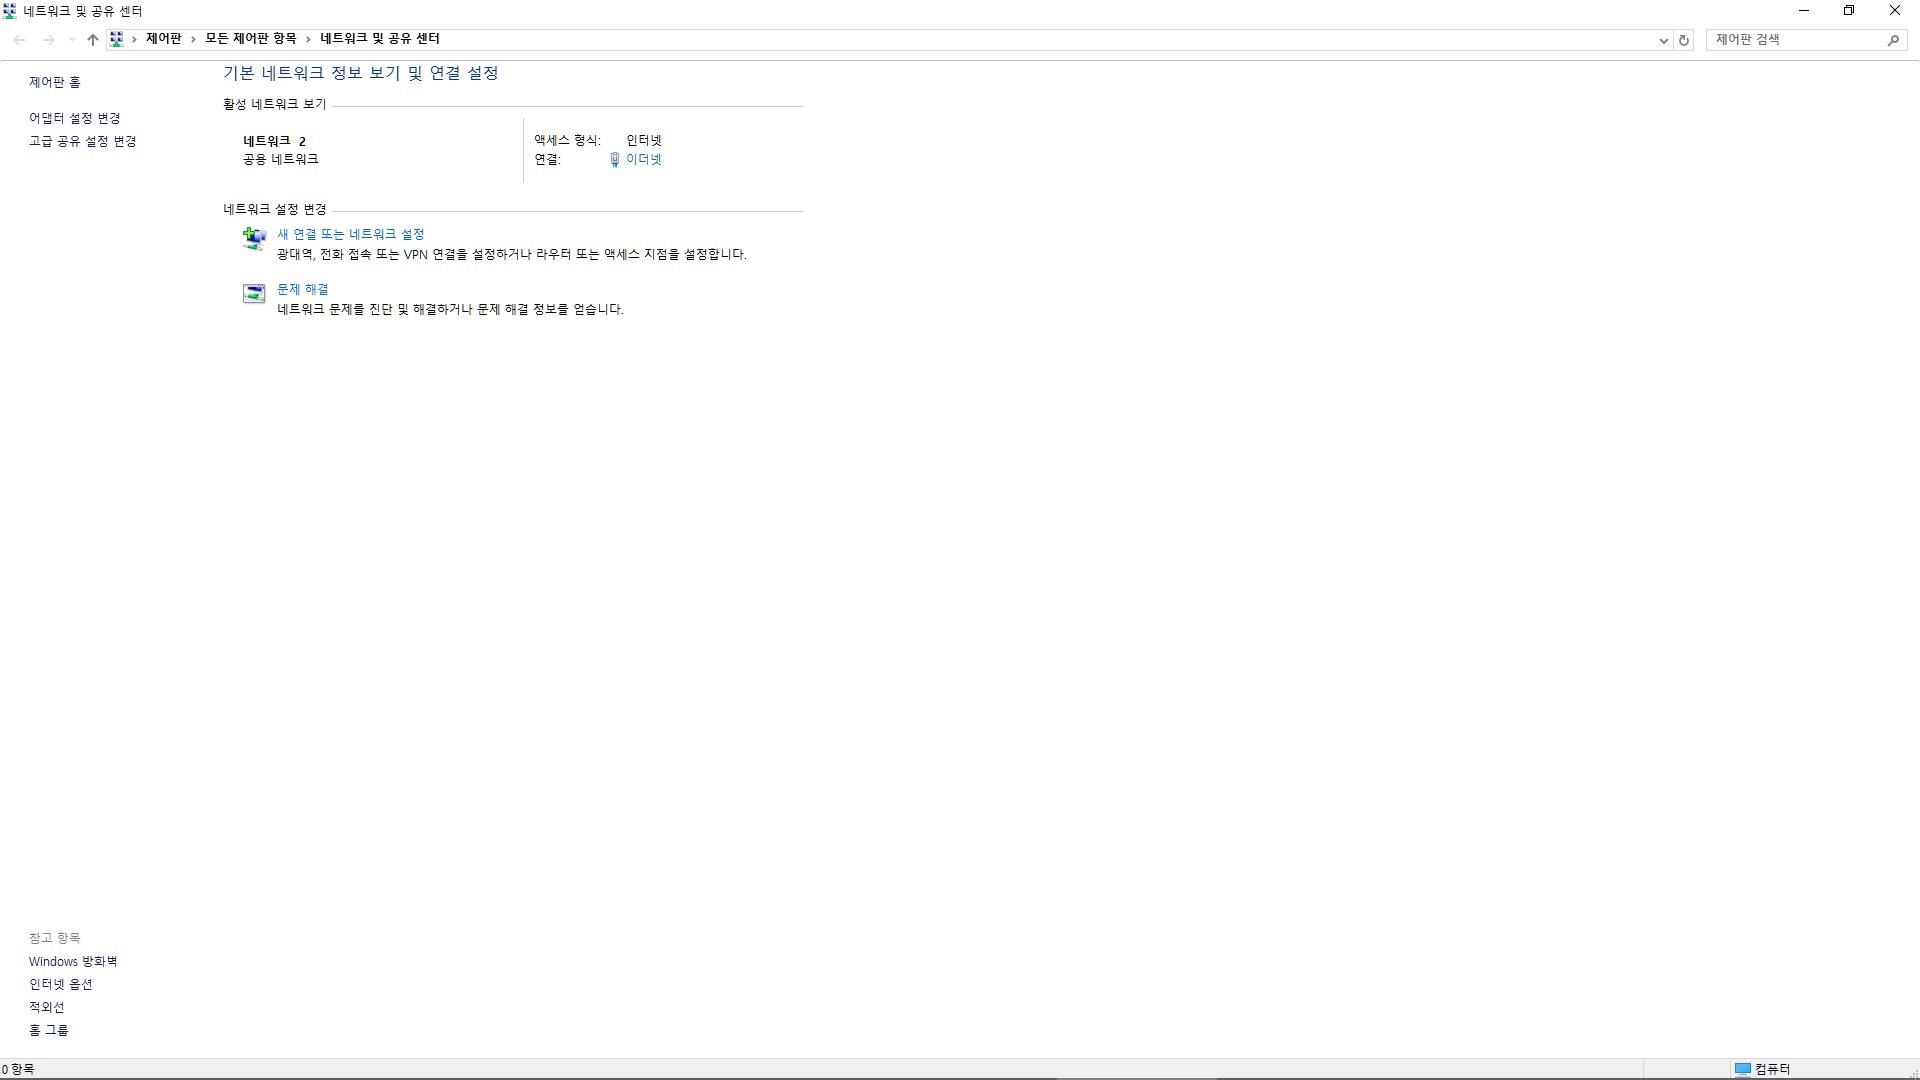This screenshot has width=1920, height=1080.
Task: Open Windows 방화벽 from See also
Action: pyautogui.click(x=73, y=961)
